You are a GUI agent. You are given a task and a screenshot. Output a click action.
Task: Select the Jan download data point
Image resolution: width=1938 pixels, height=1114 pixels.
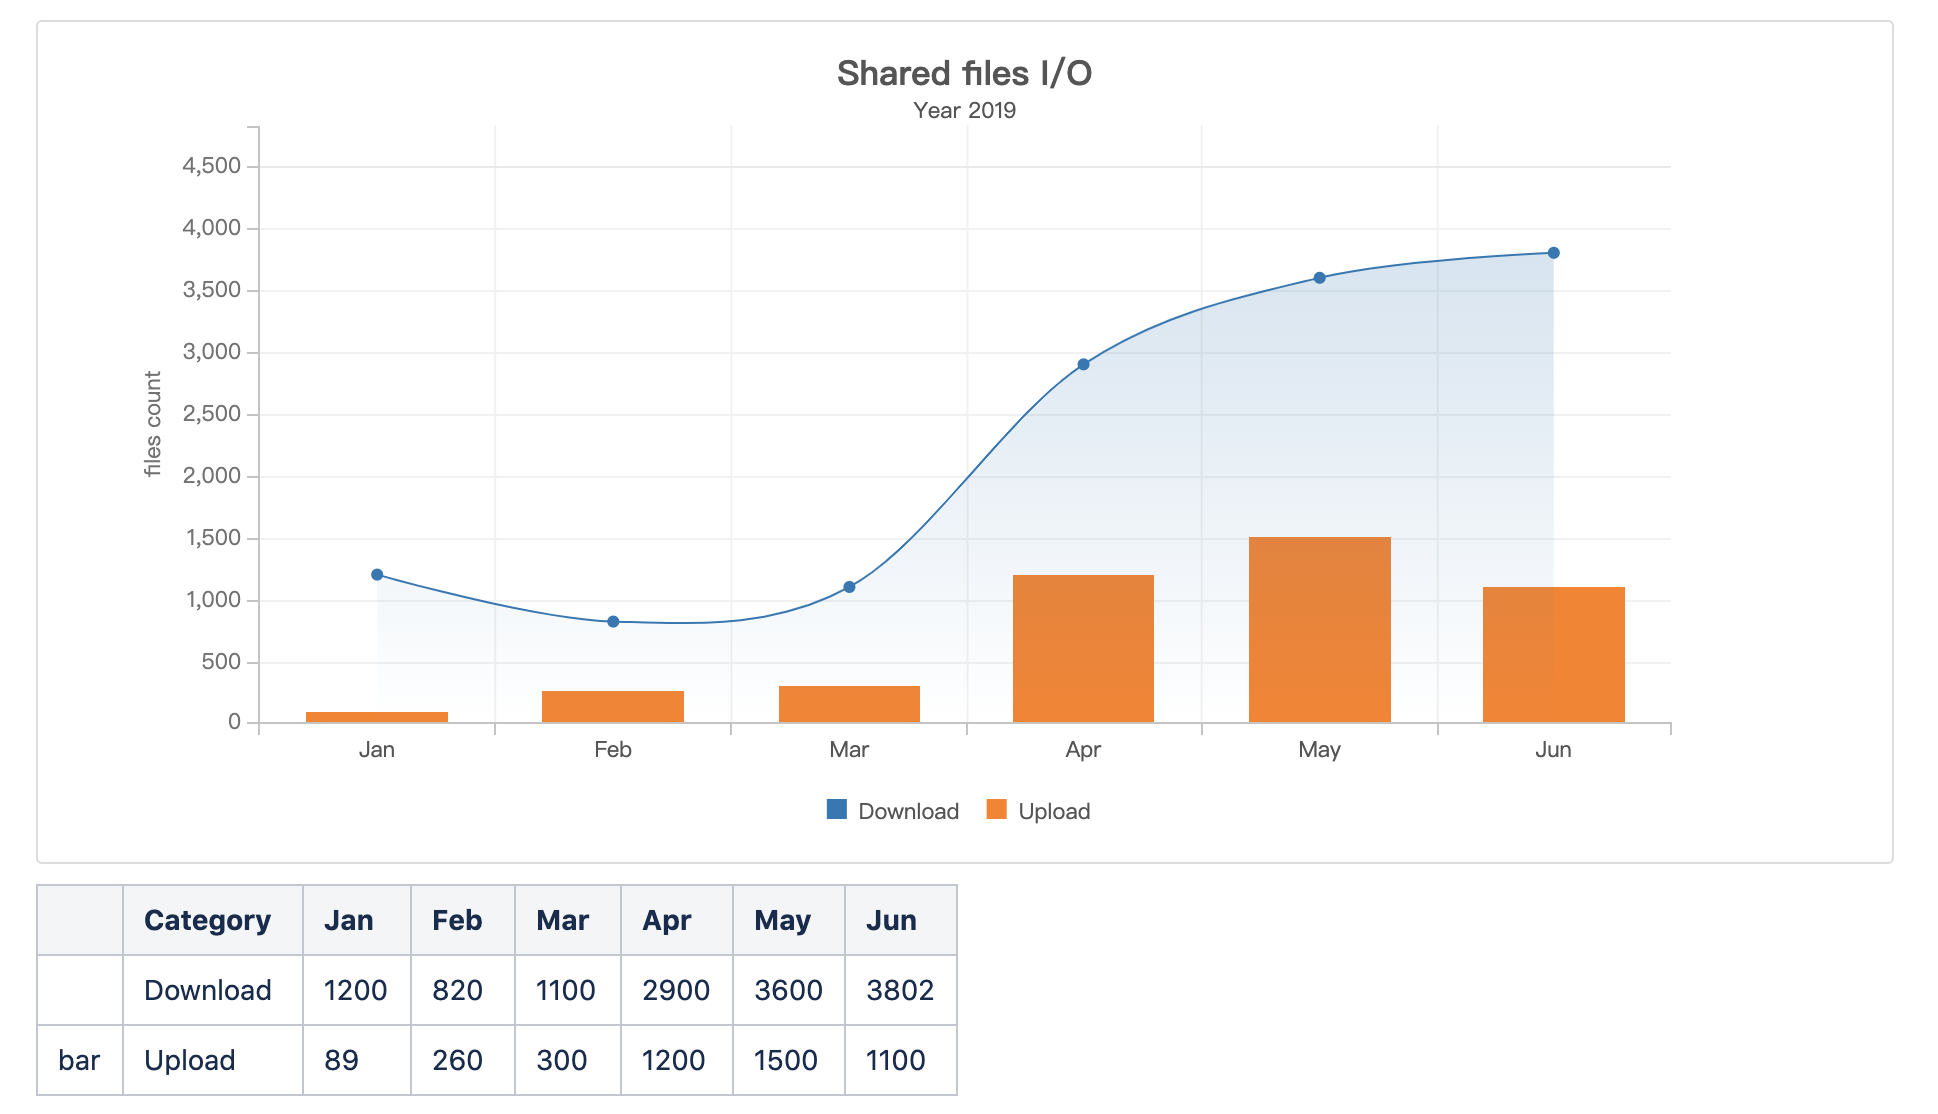coord(377,573)
